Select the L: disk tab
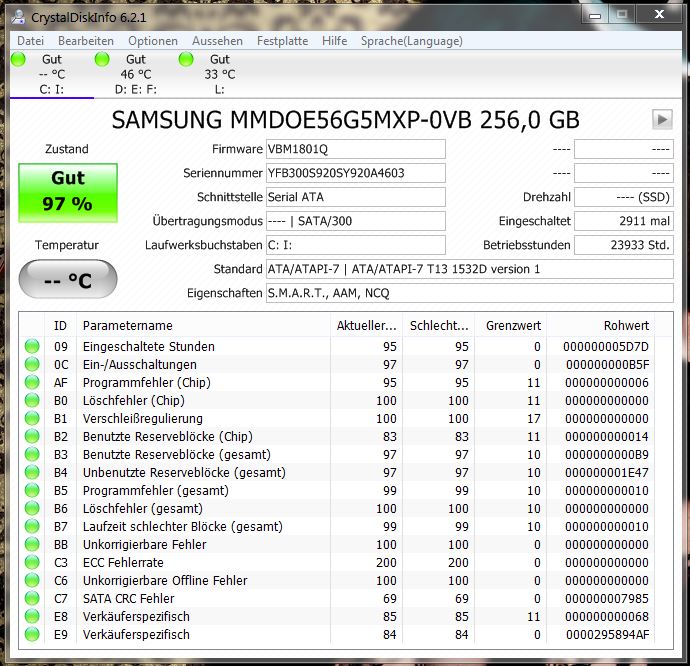The height and width of the screenshot is (666, 690). pyautogui.click(x=220, y=74)
